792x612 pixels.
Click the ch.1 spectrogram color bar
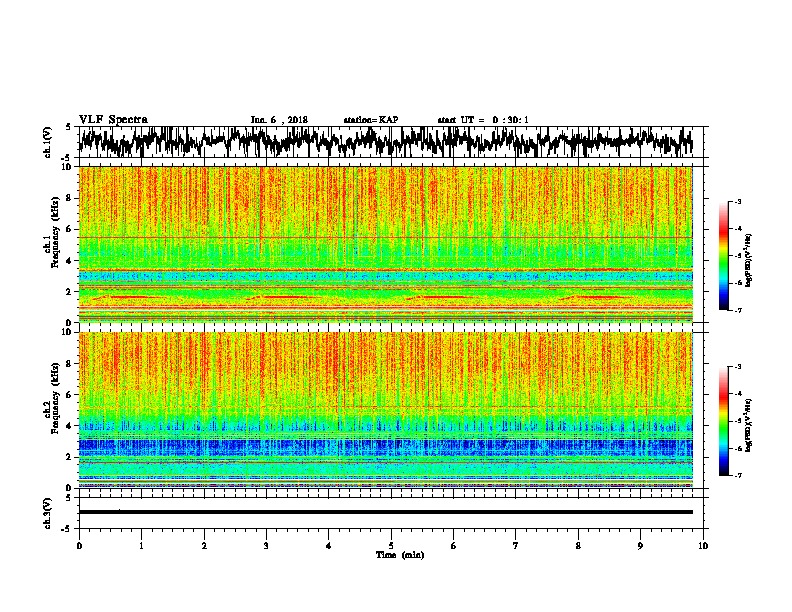[x=723, y=256]
